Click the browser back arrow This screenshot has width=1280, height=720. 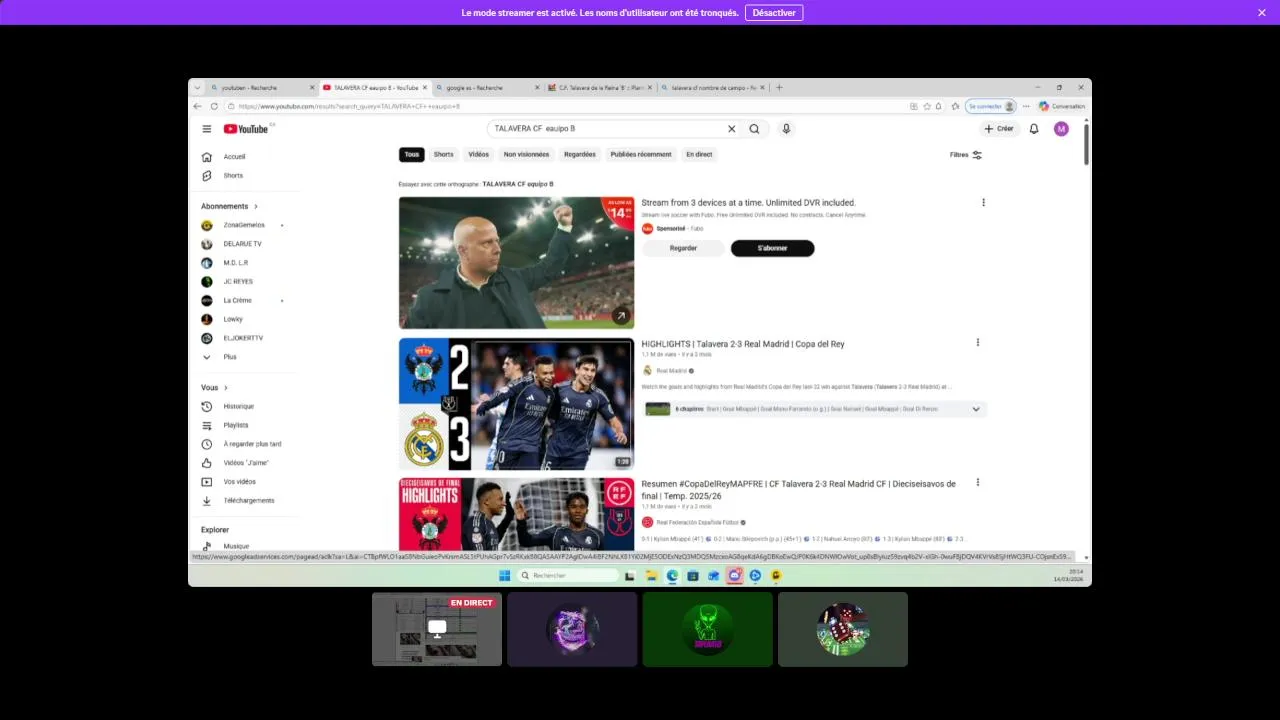(197, 106)
